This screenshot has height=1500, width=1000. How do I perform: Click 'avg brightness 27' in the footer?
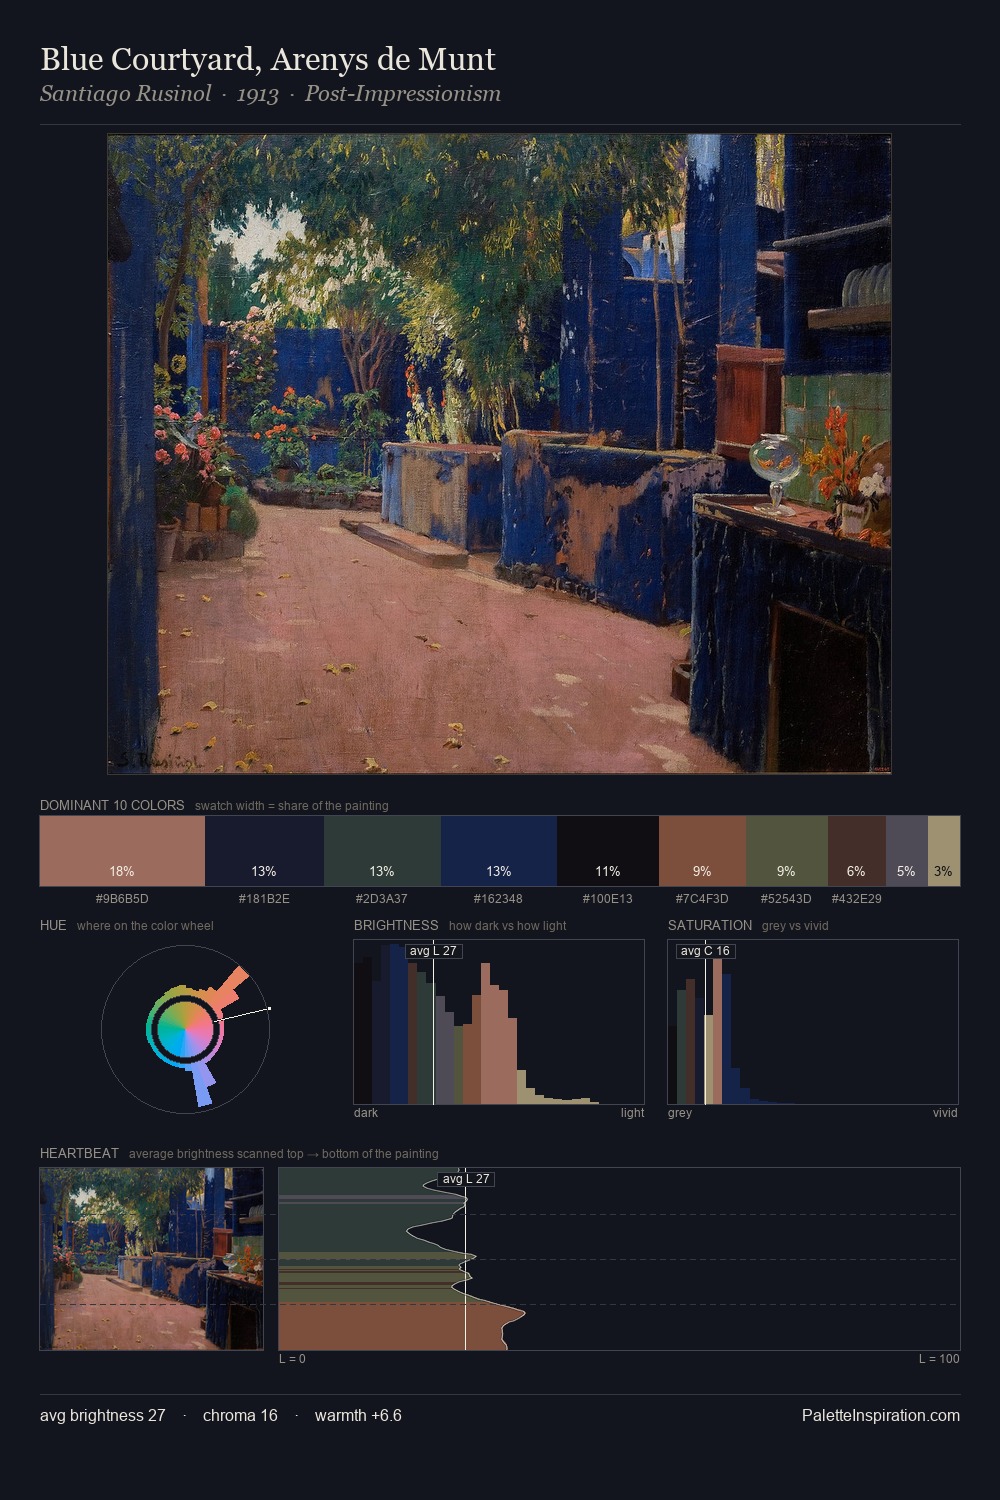tap(103, 1415)
